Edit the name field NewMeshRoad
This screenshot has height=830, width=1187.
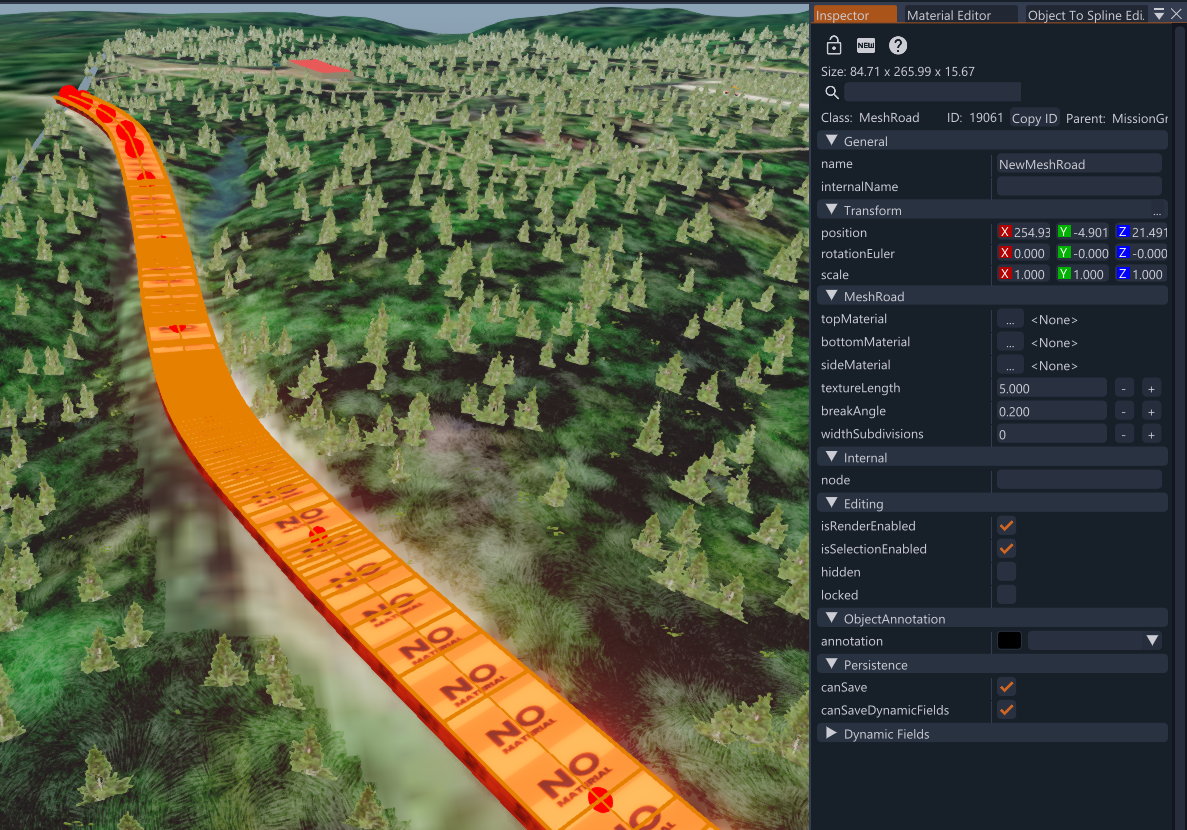1079,164
